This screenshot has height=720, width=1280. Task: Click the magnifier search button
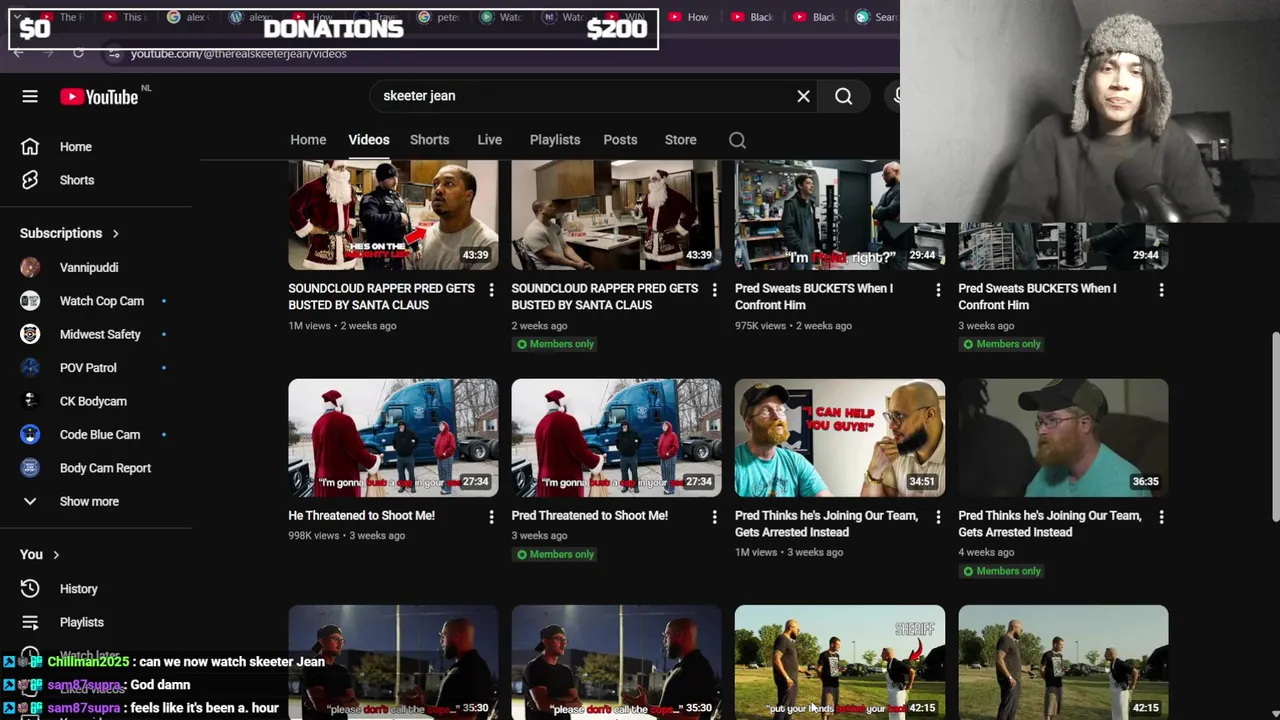(x=843, y=96)
